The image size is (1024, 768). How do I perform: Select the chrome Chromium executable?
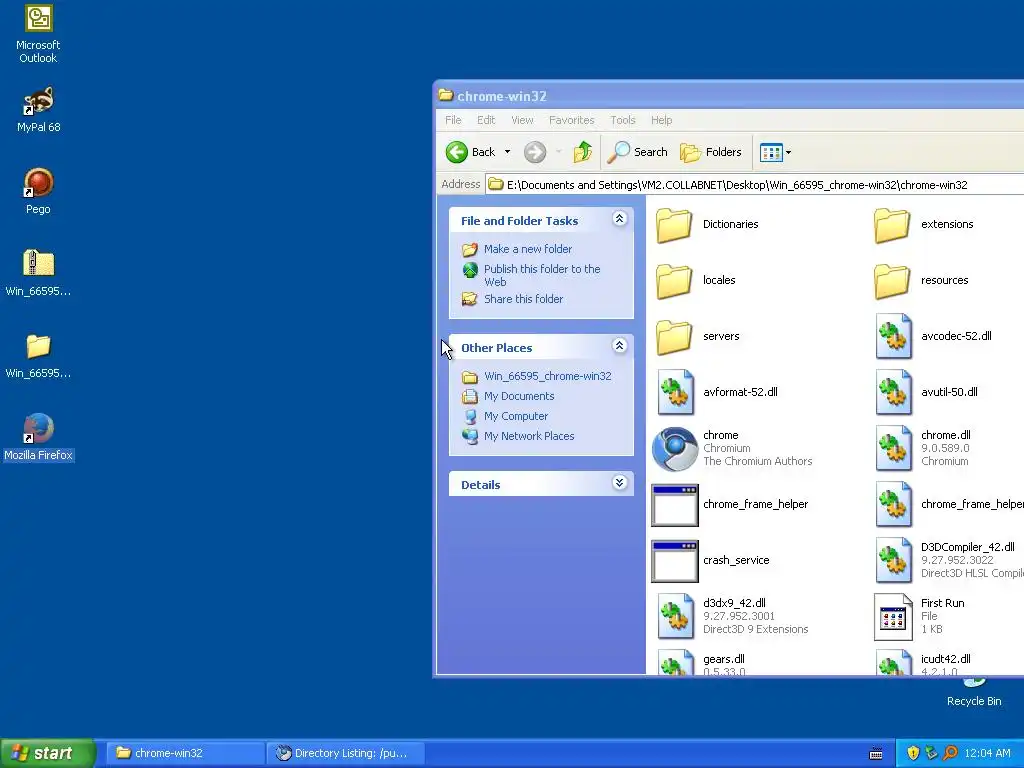(731, 449)
